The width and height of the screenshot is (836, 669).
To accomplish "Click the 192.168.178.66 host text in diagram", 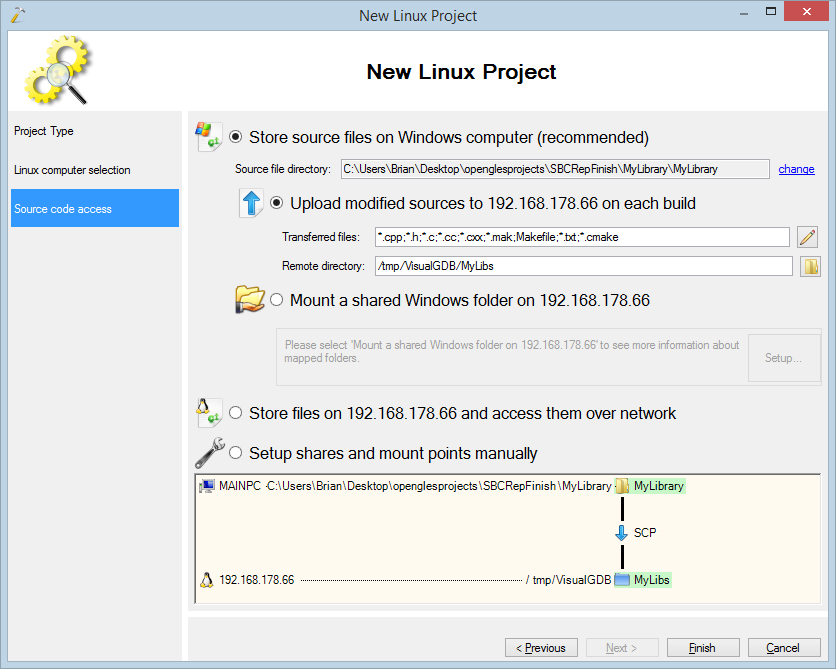I will (x=256, y=580).
